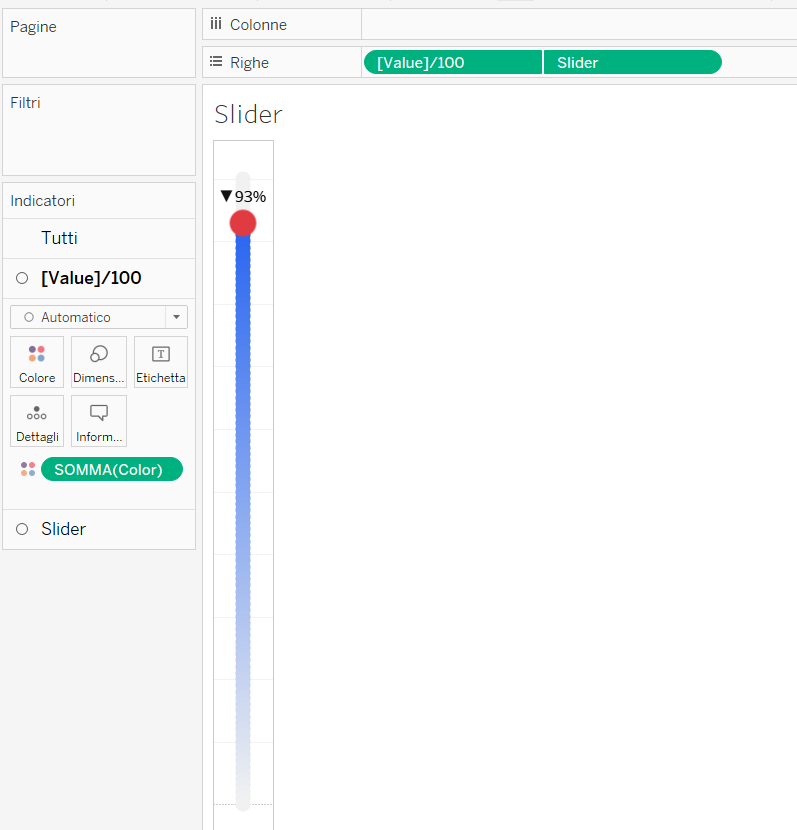The width and height of the screenshot is (797, 830).
Task: Open the Automatico mark type dropdown
Action: (x=88, y=317)
